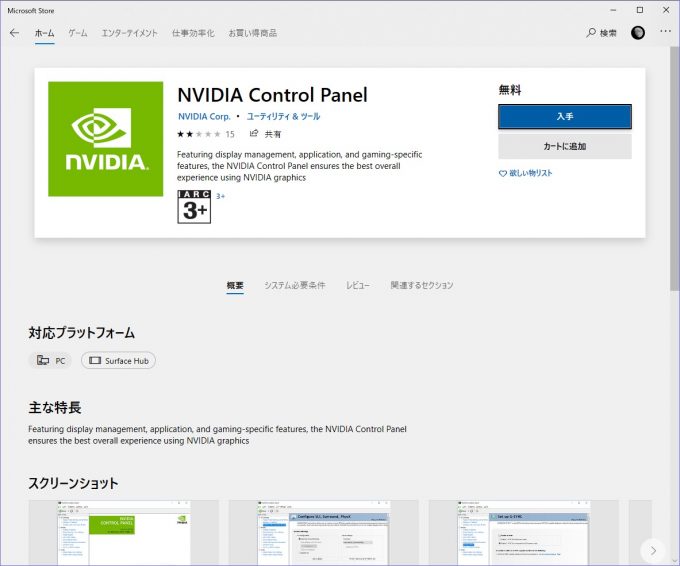Select the お買い得商品 tab
This screenshot has height=566, width=680.
252,33
